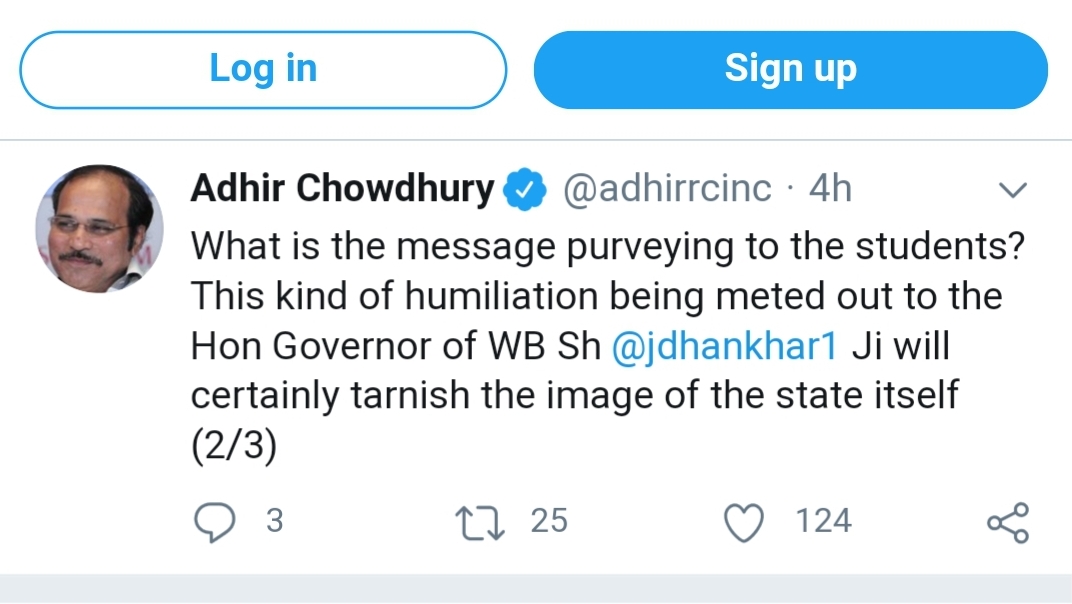Image resolution: width=1072 pixels, height=604 pixels.
Task: Click the retweet count 25
Action: 549,521
